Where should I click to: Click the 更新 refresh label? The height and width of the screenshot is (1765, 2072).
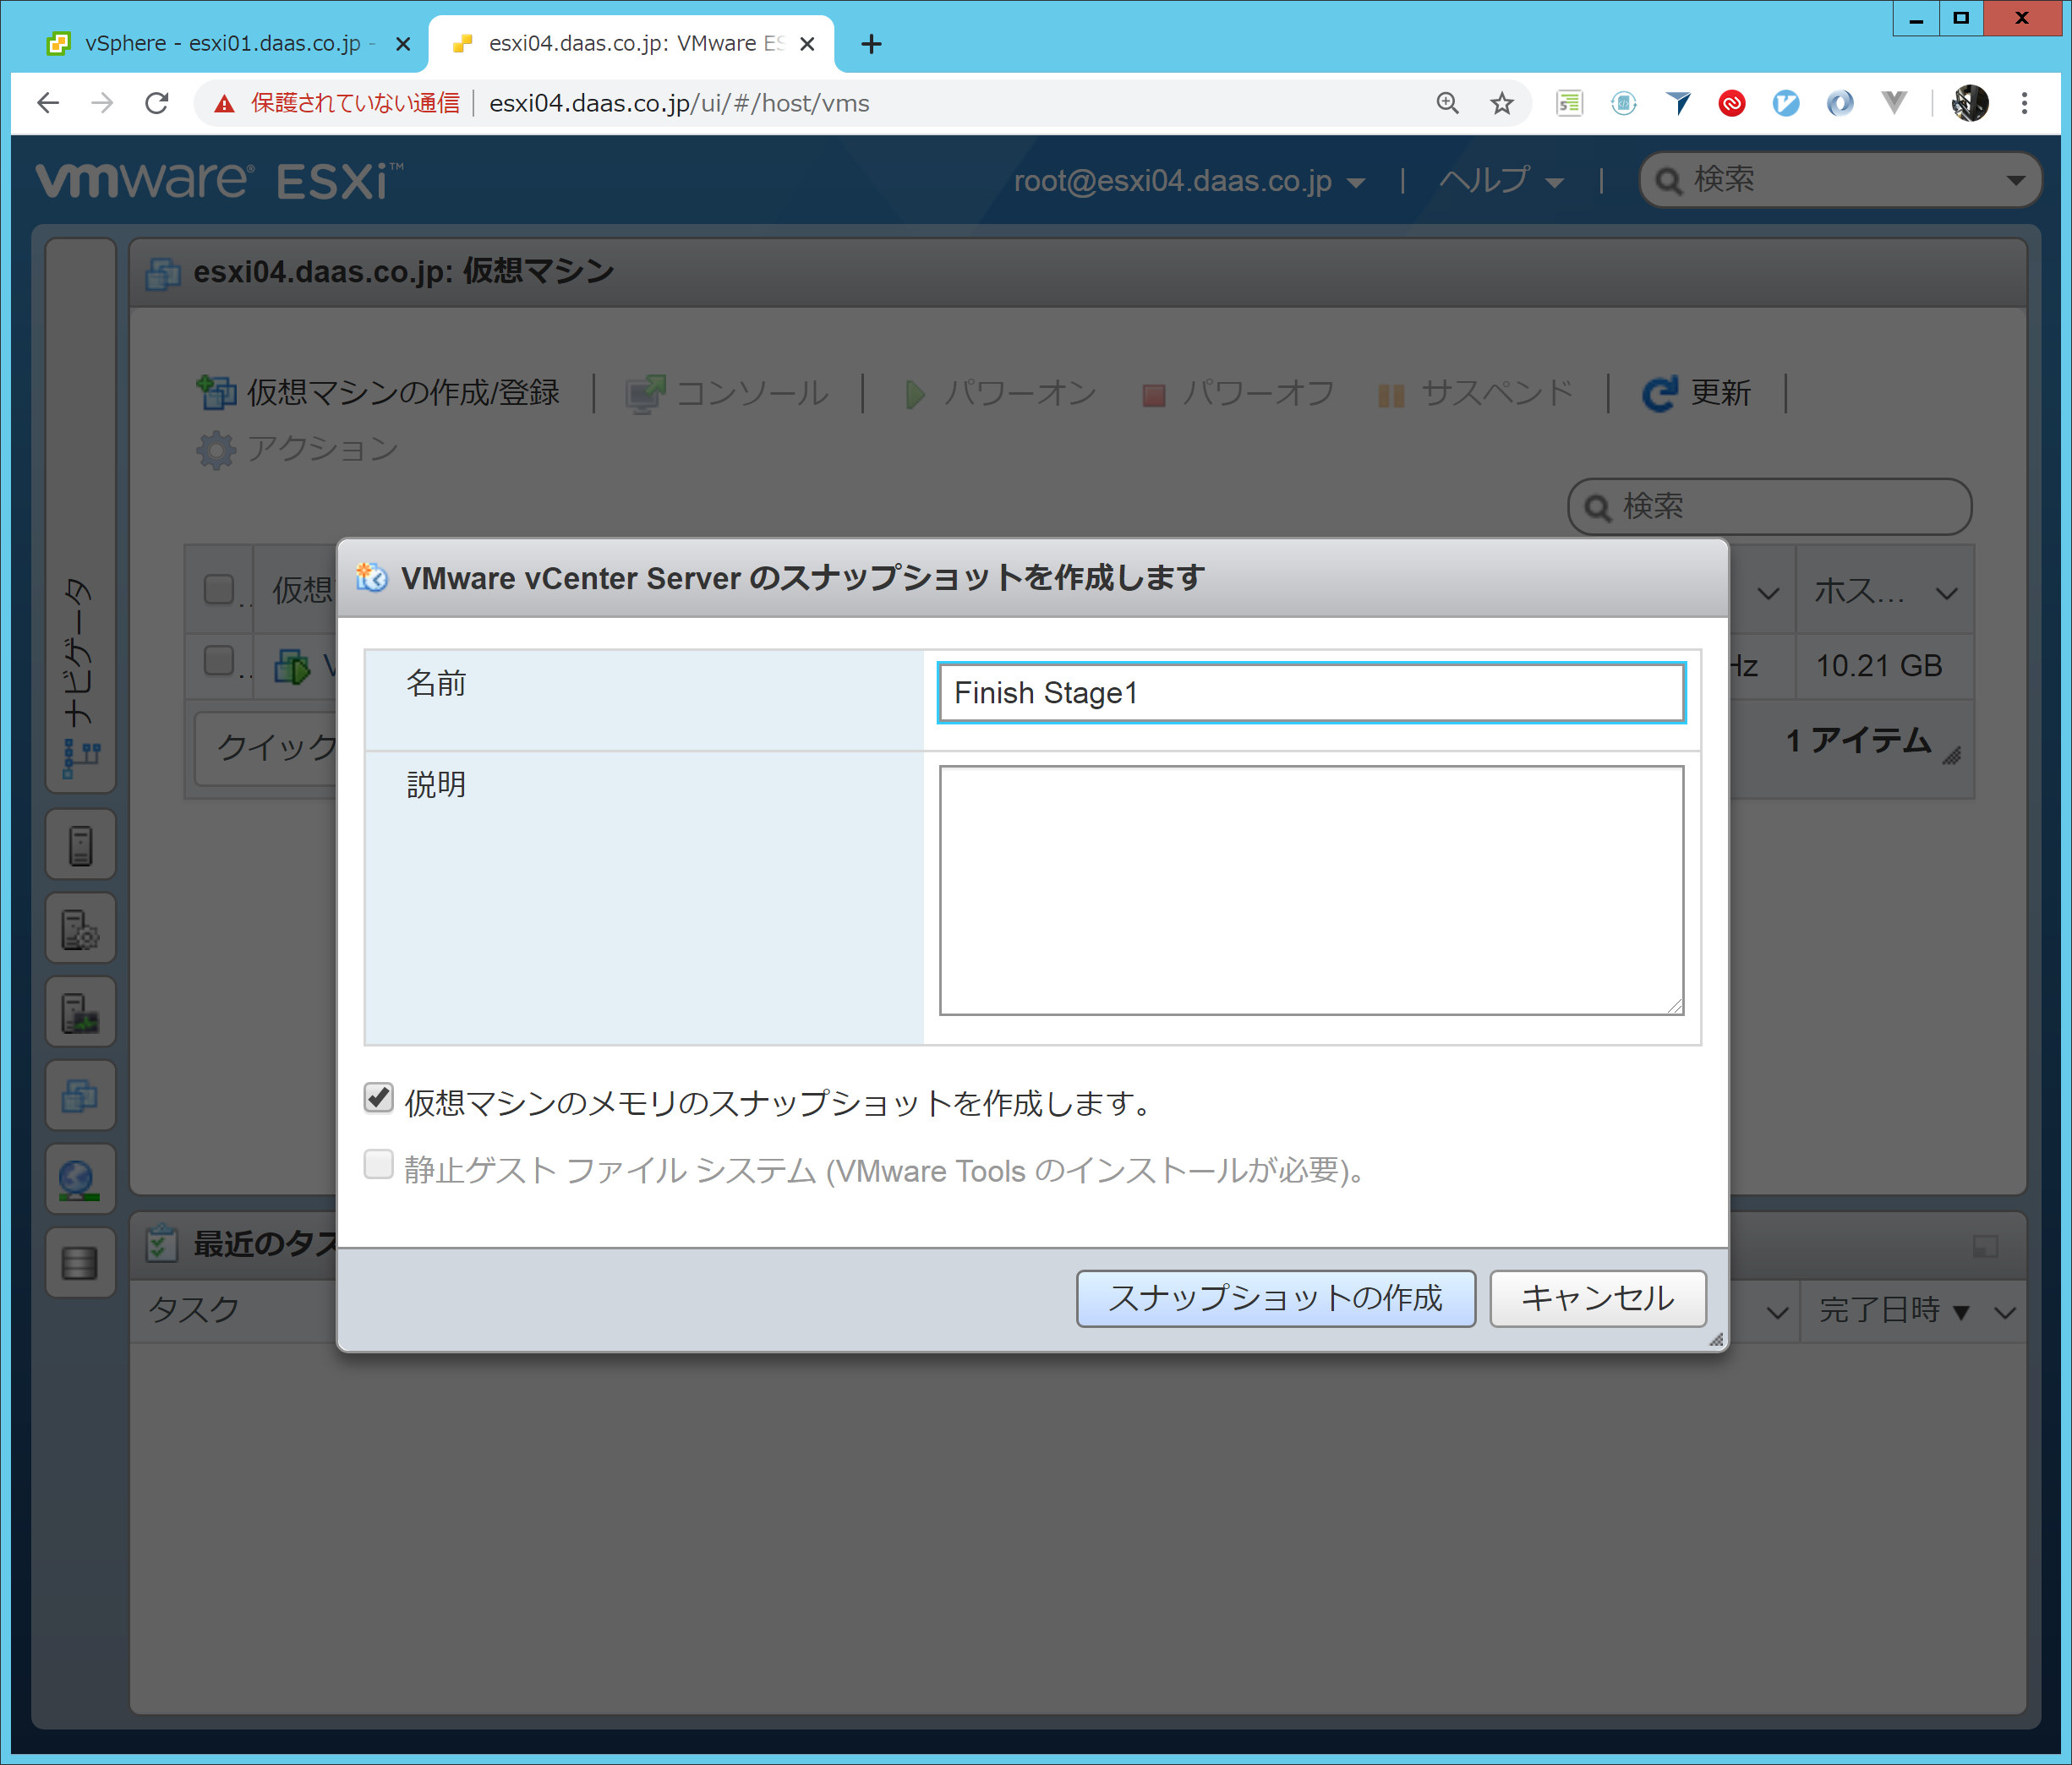1720,392
